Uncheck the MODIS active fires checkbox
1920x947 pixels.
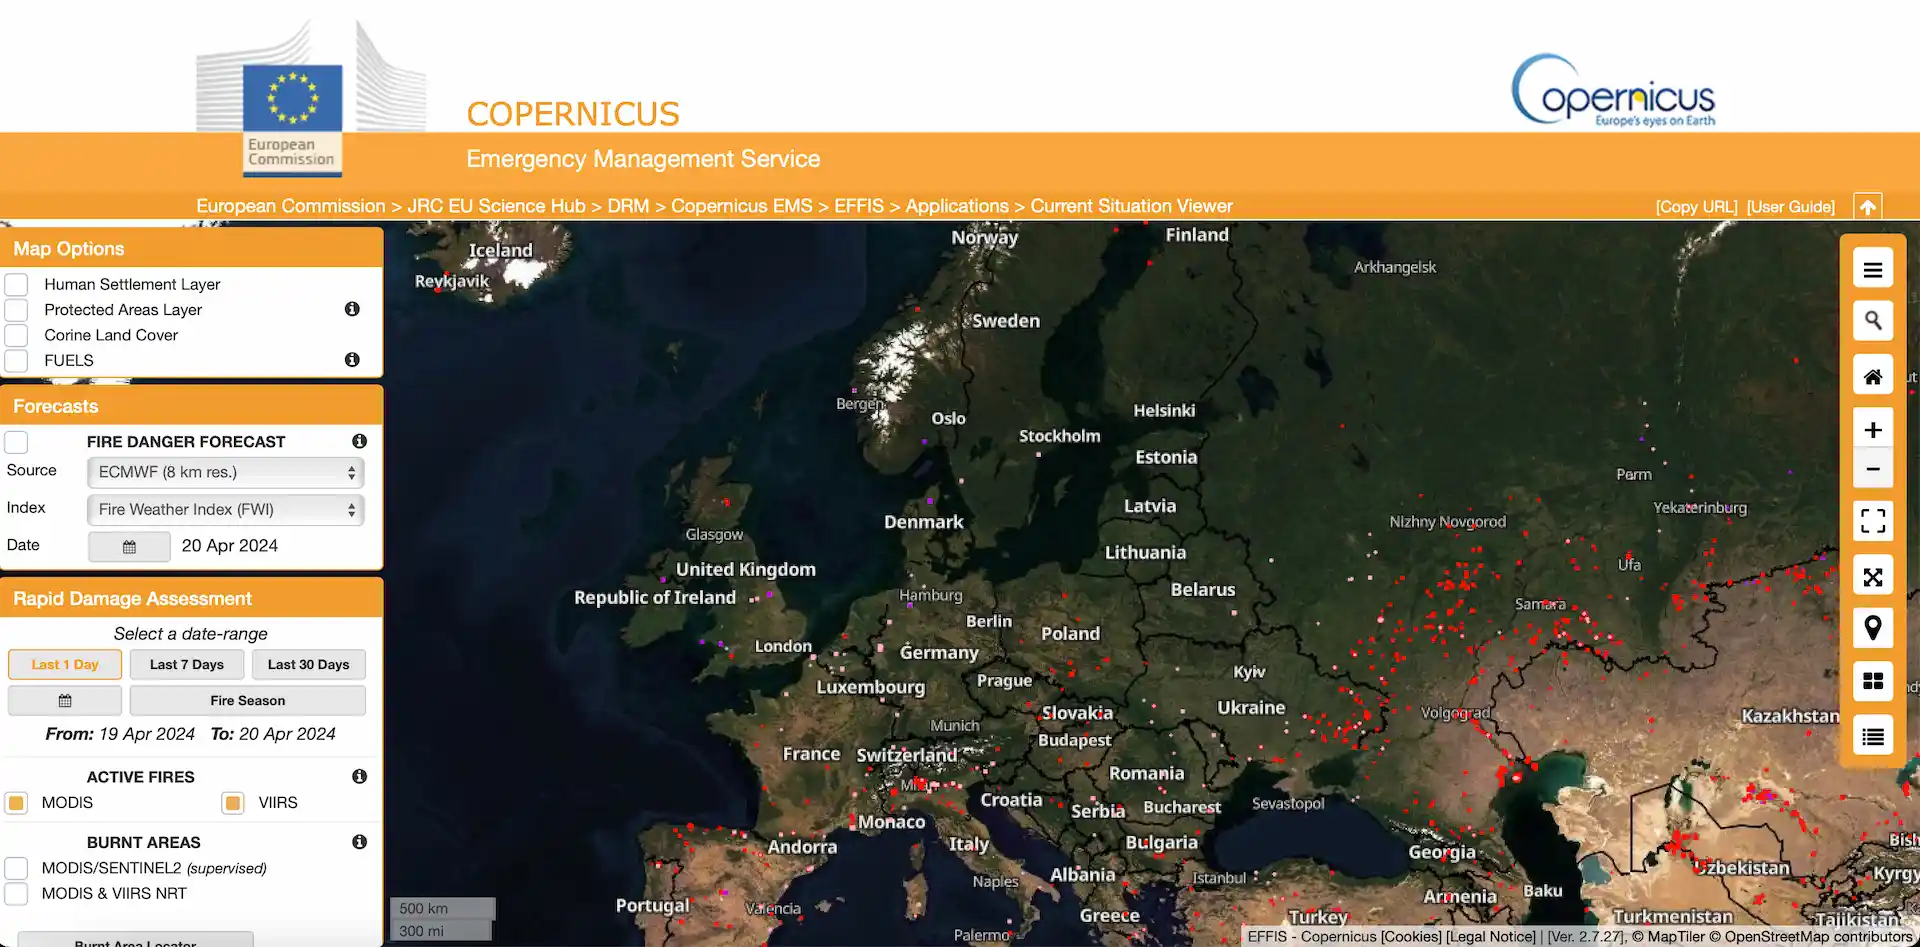click(x=17, y=803)
